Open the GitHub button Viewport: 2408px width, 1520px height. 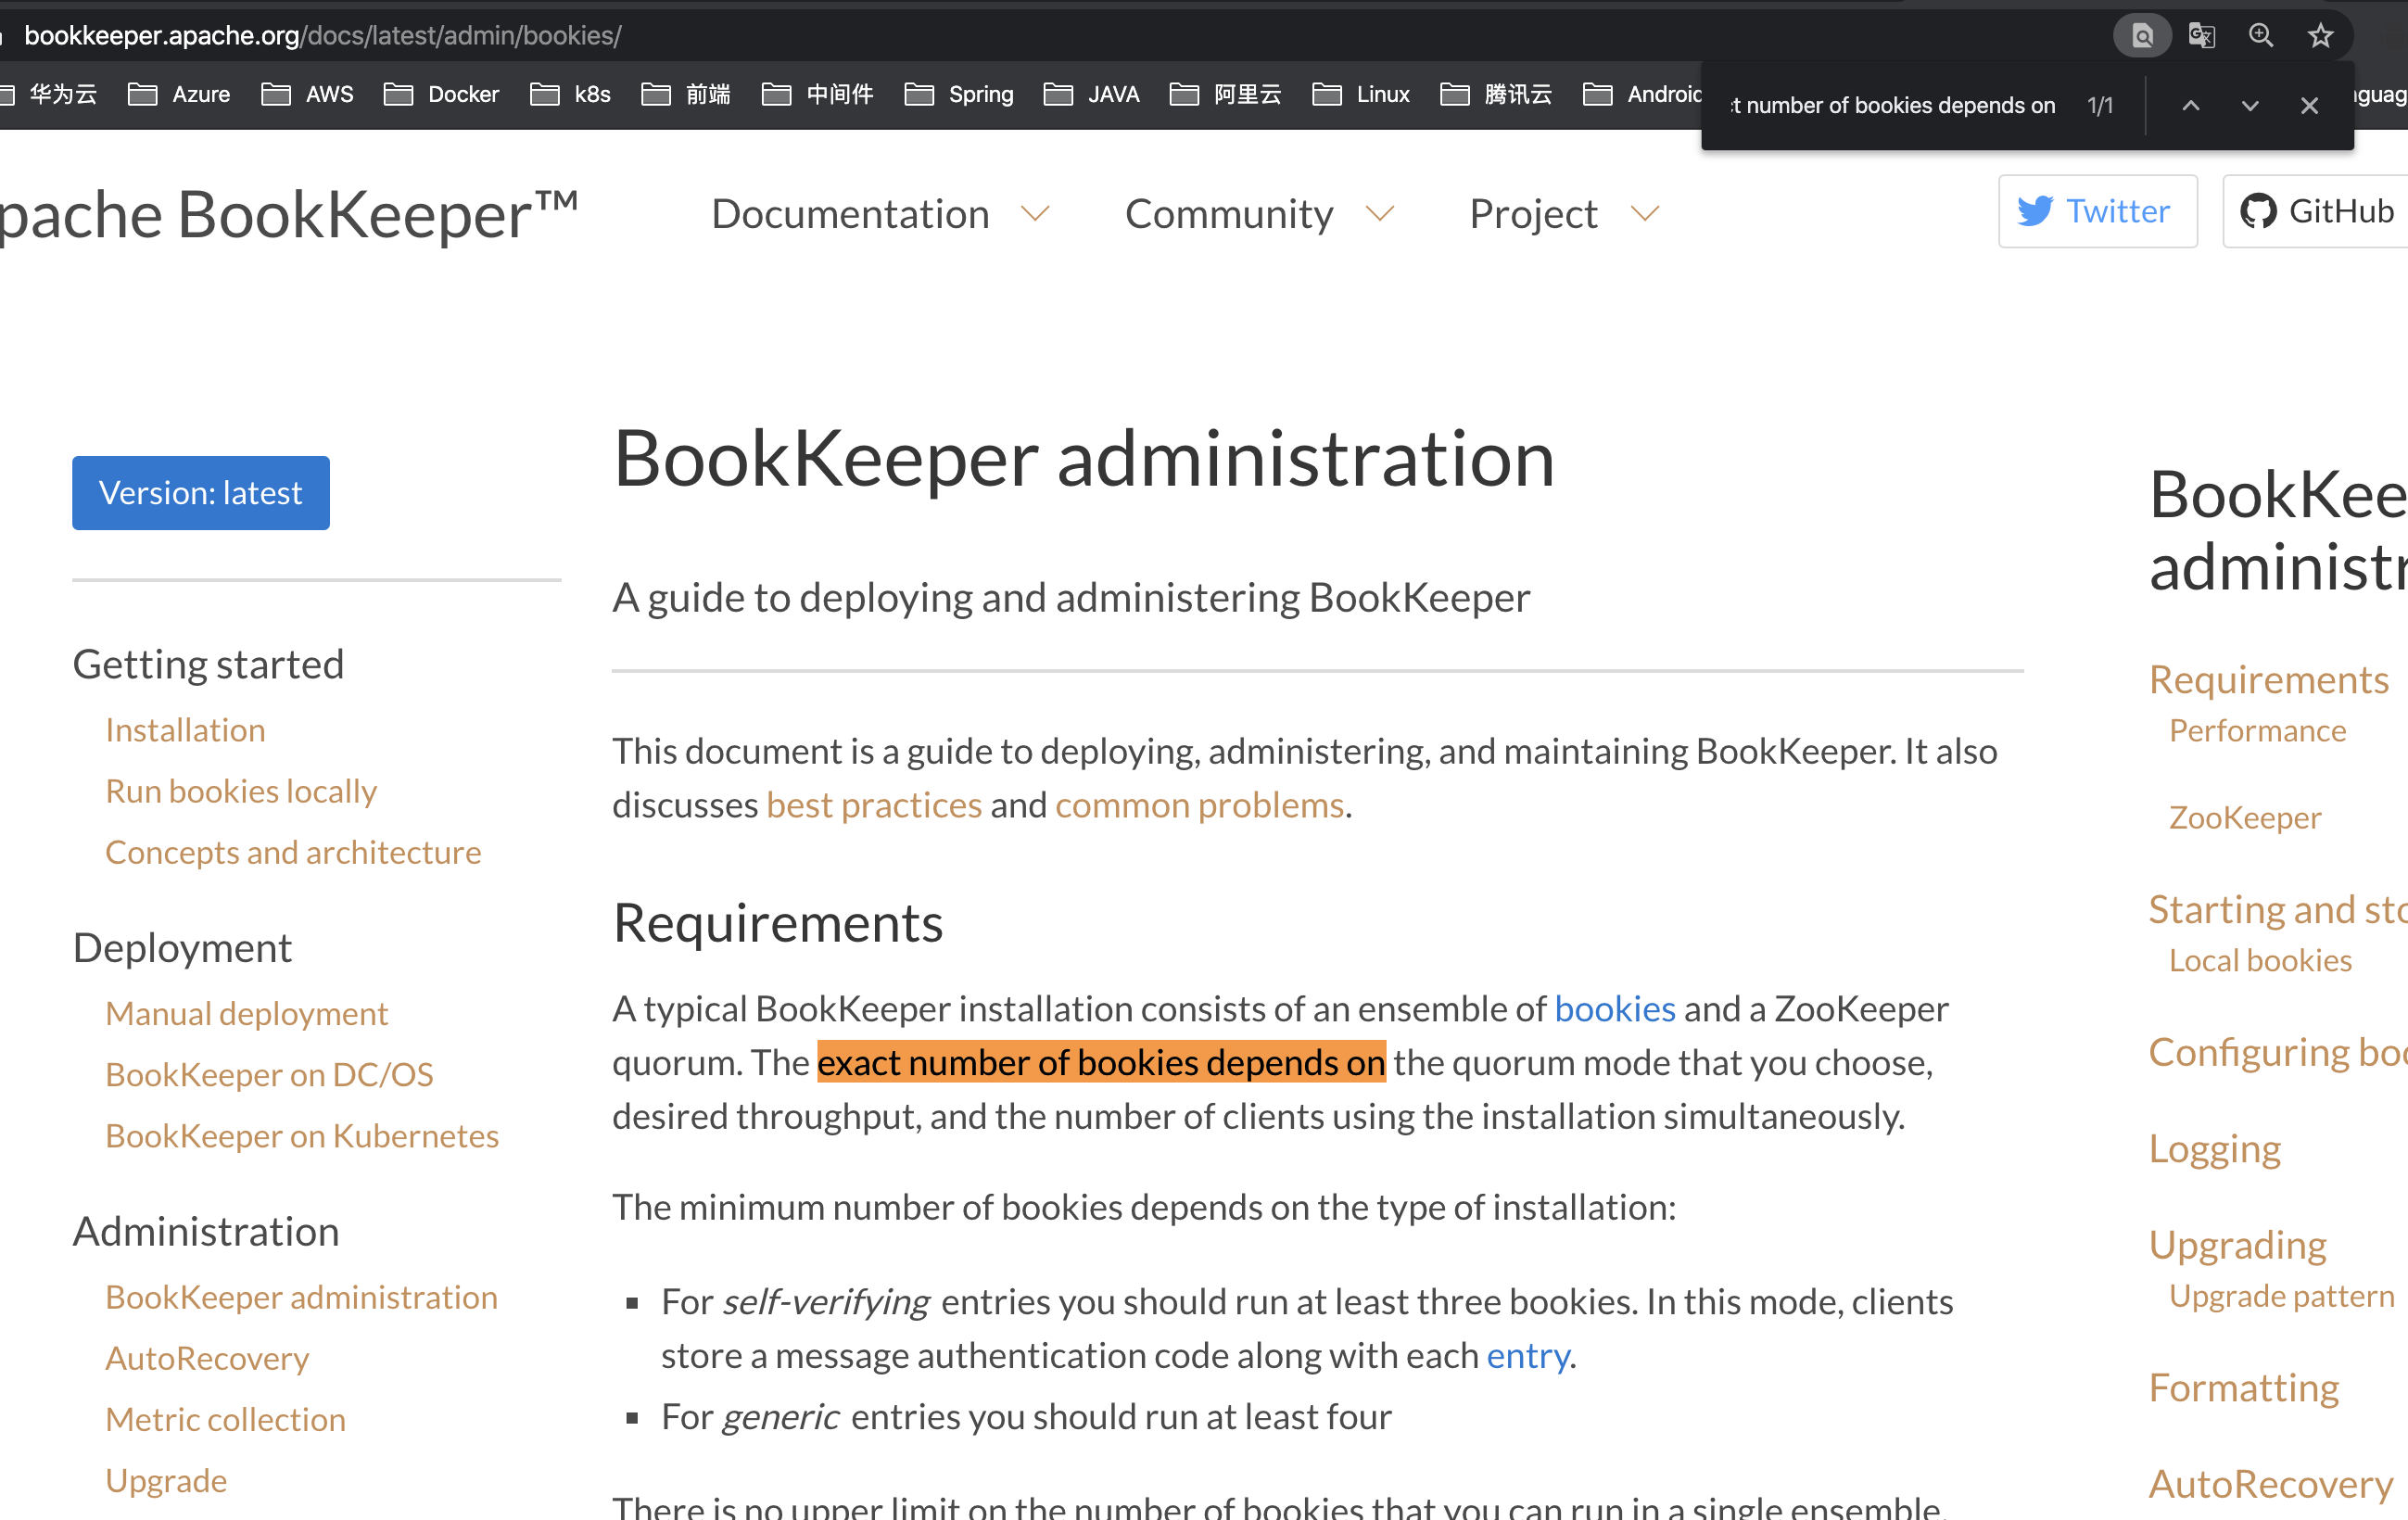(x=2316, y=211)
